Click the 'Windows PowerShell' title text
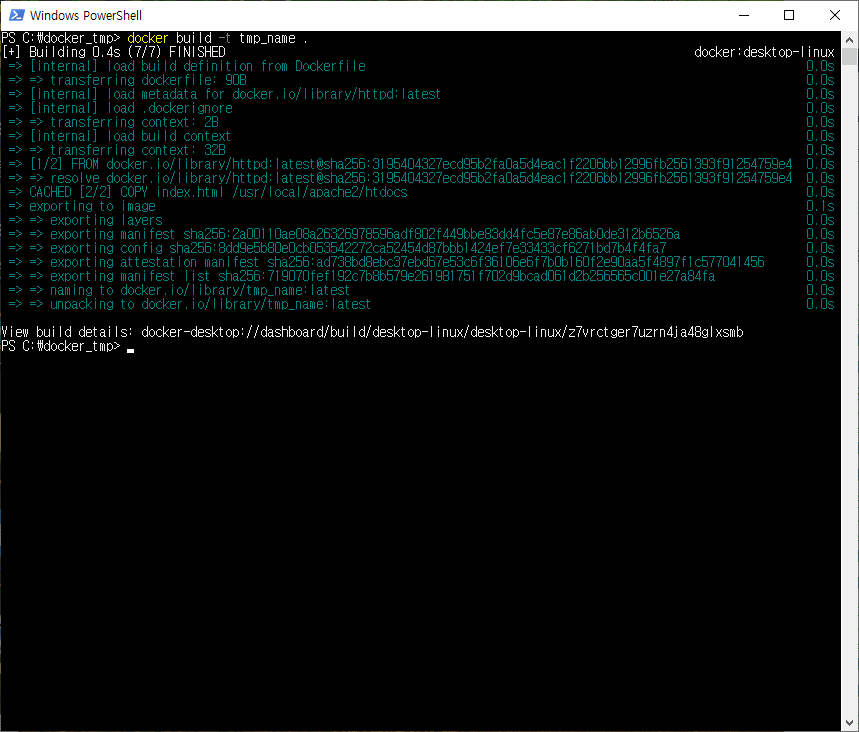Screen dimensions: 859x732 86,15
